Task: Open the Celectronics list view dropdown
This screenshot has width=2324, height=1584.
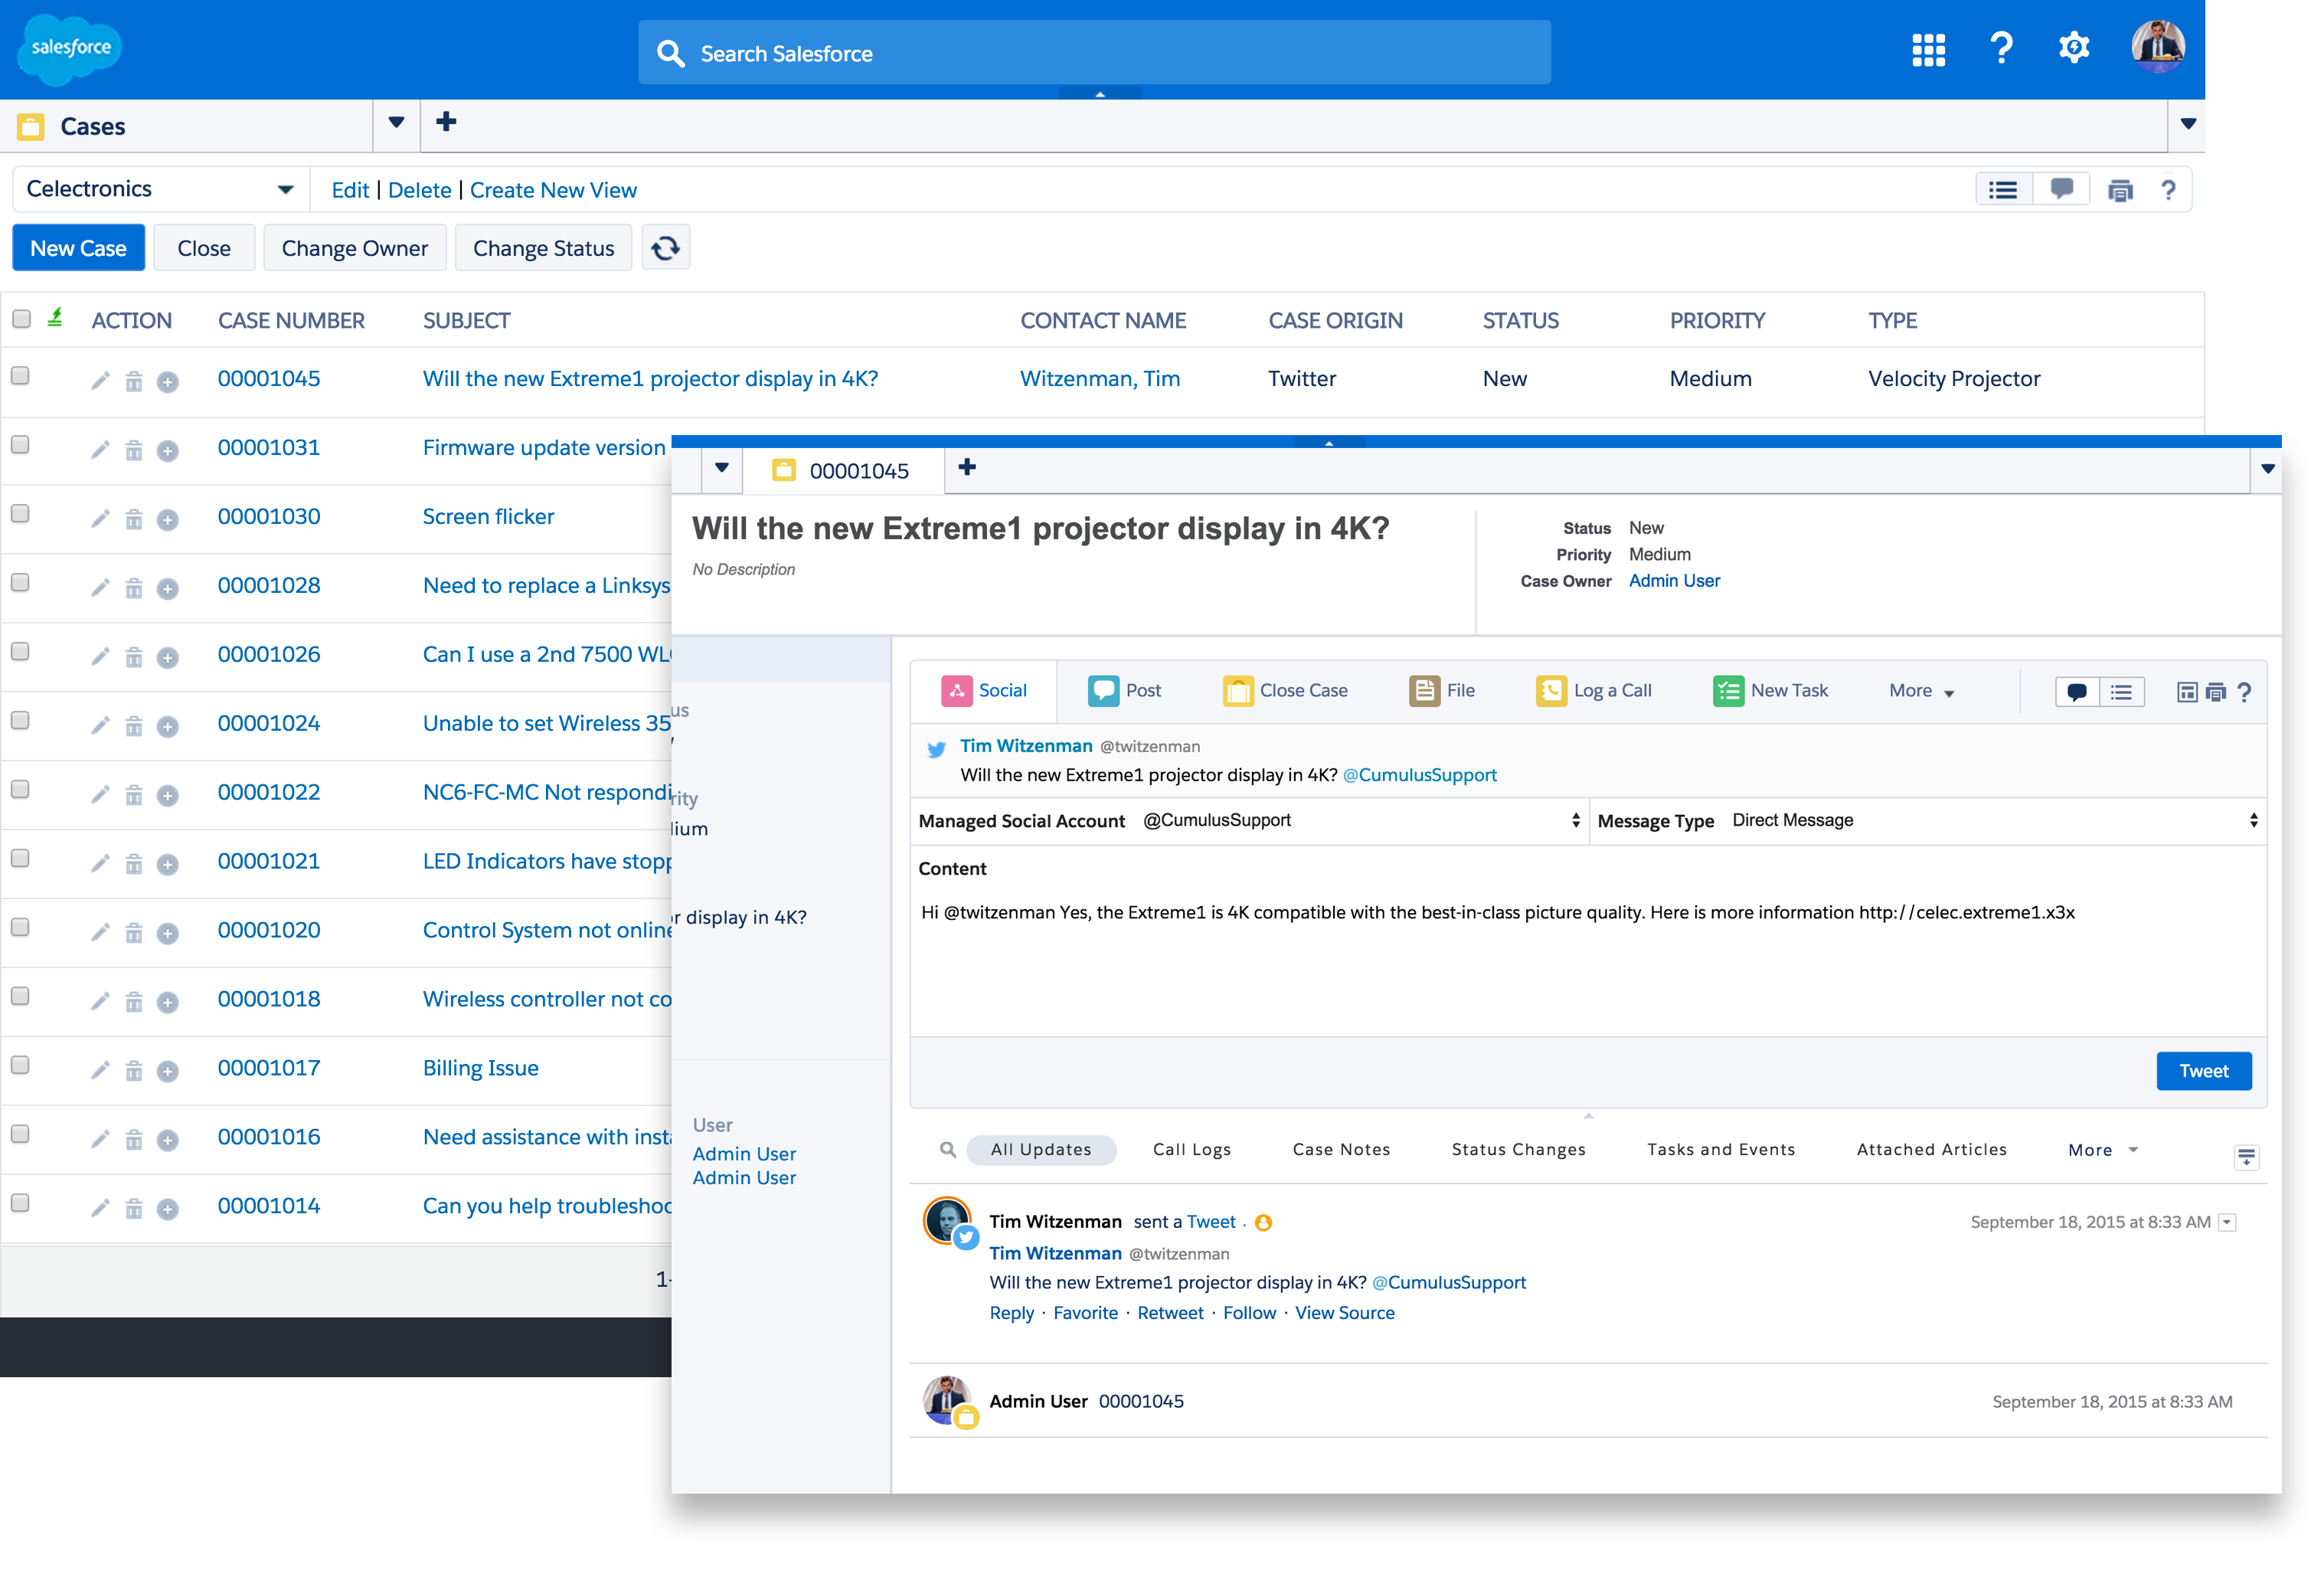Action: point(285,189)
